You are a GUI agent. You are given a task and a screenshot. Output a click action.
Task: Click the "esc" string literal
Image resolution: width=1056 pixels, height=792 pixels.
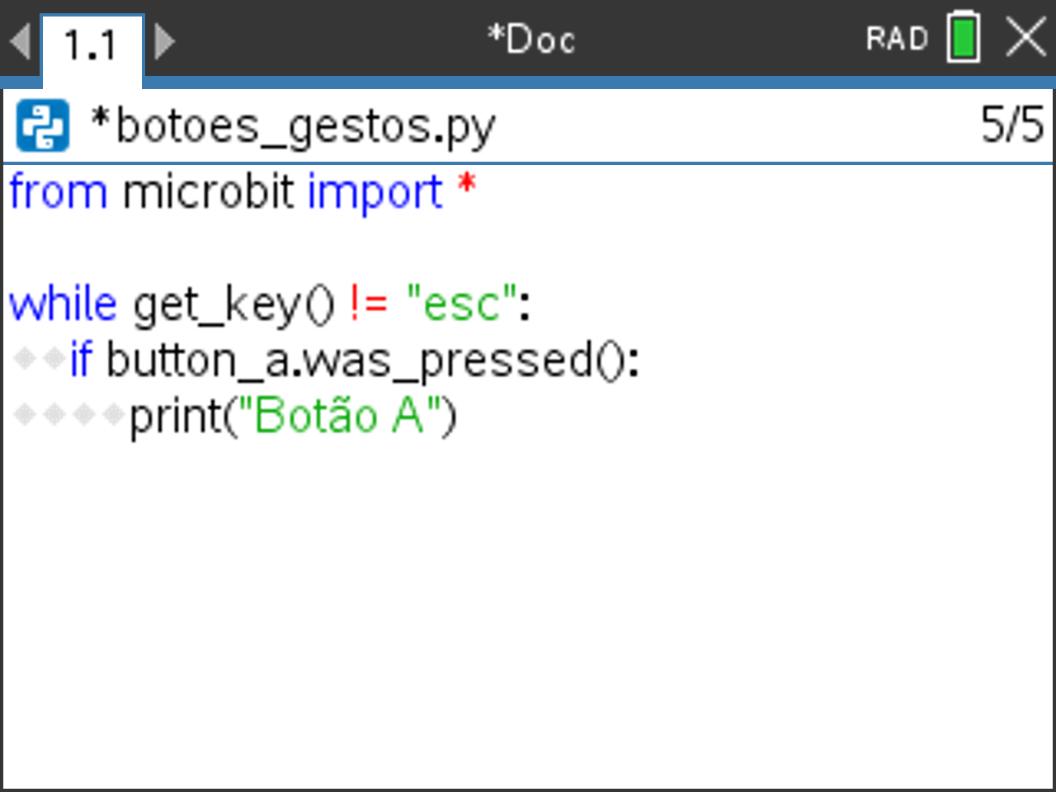[x=462, y=303]
